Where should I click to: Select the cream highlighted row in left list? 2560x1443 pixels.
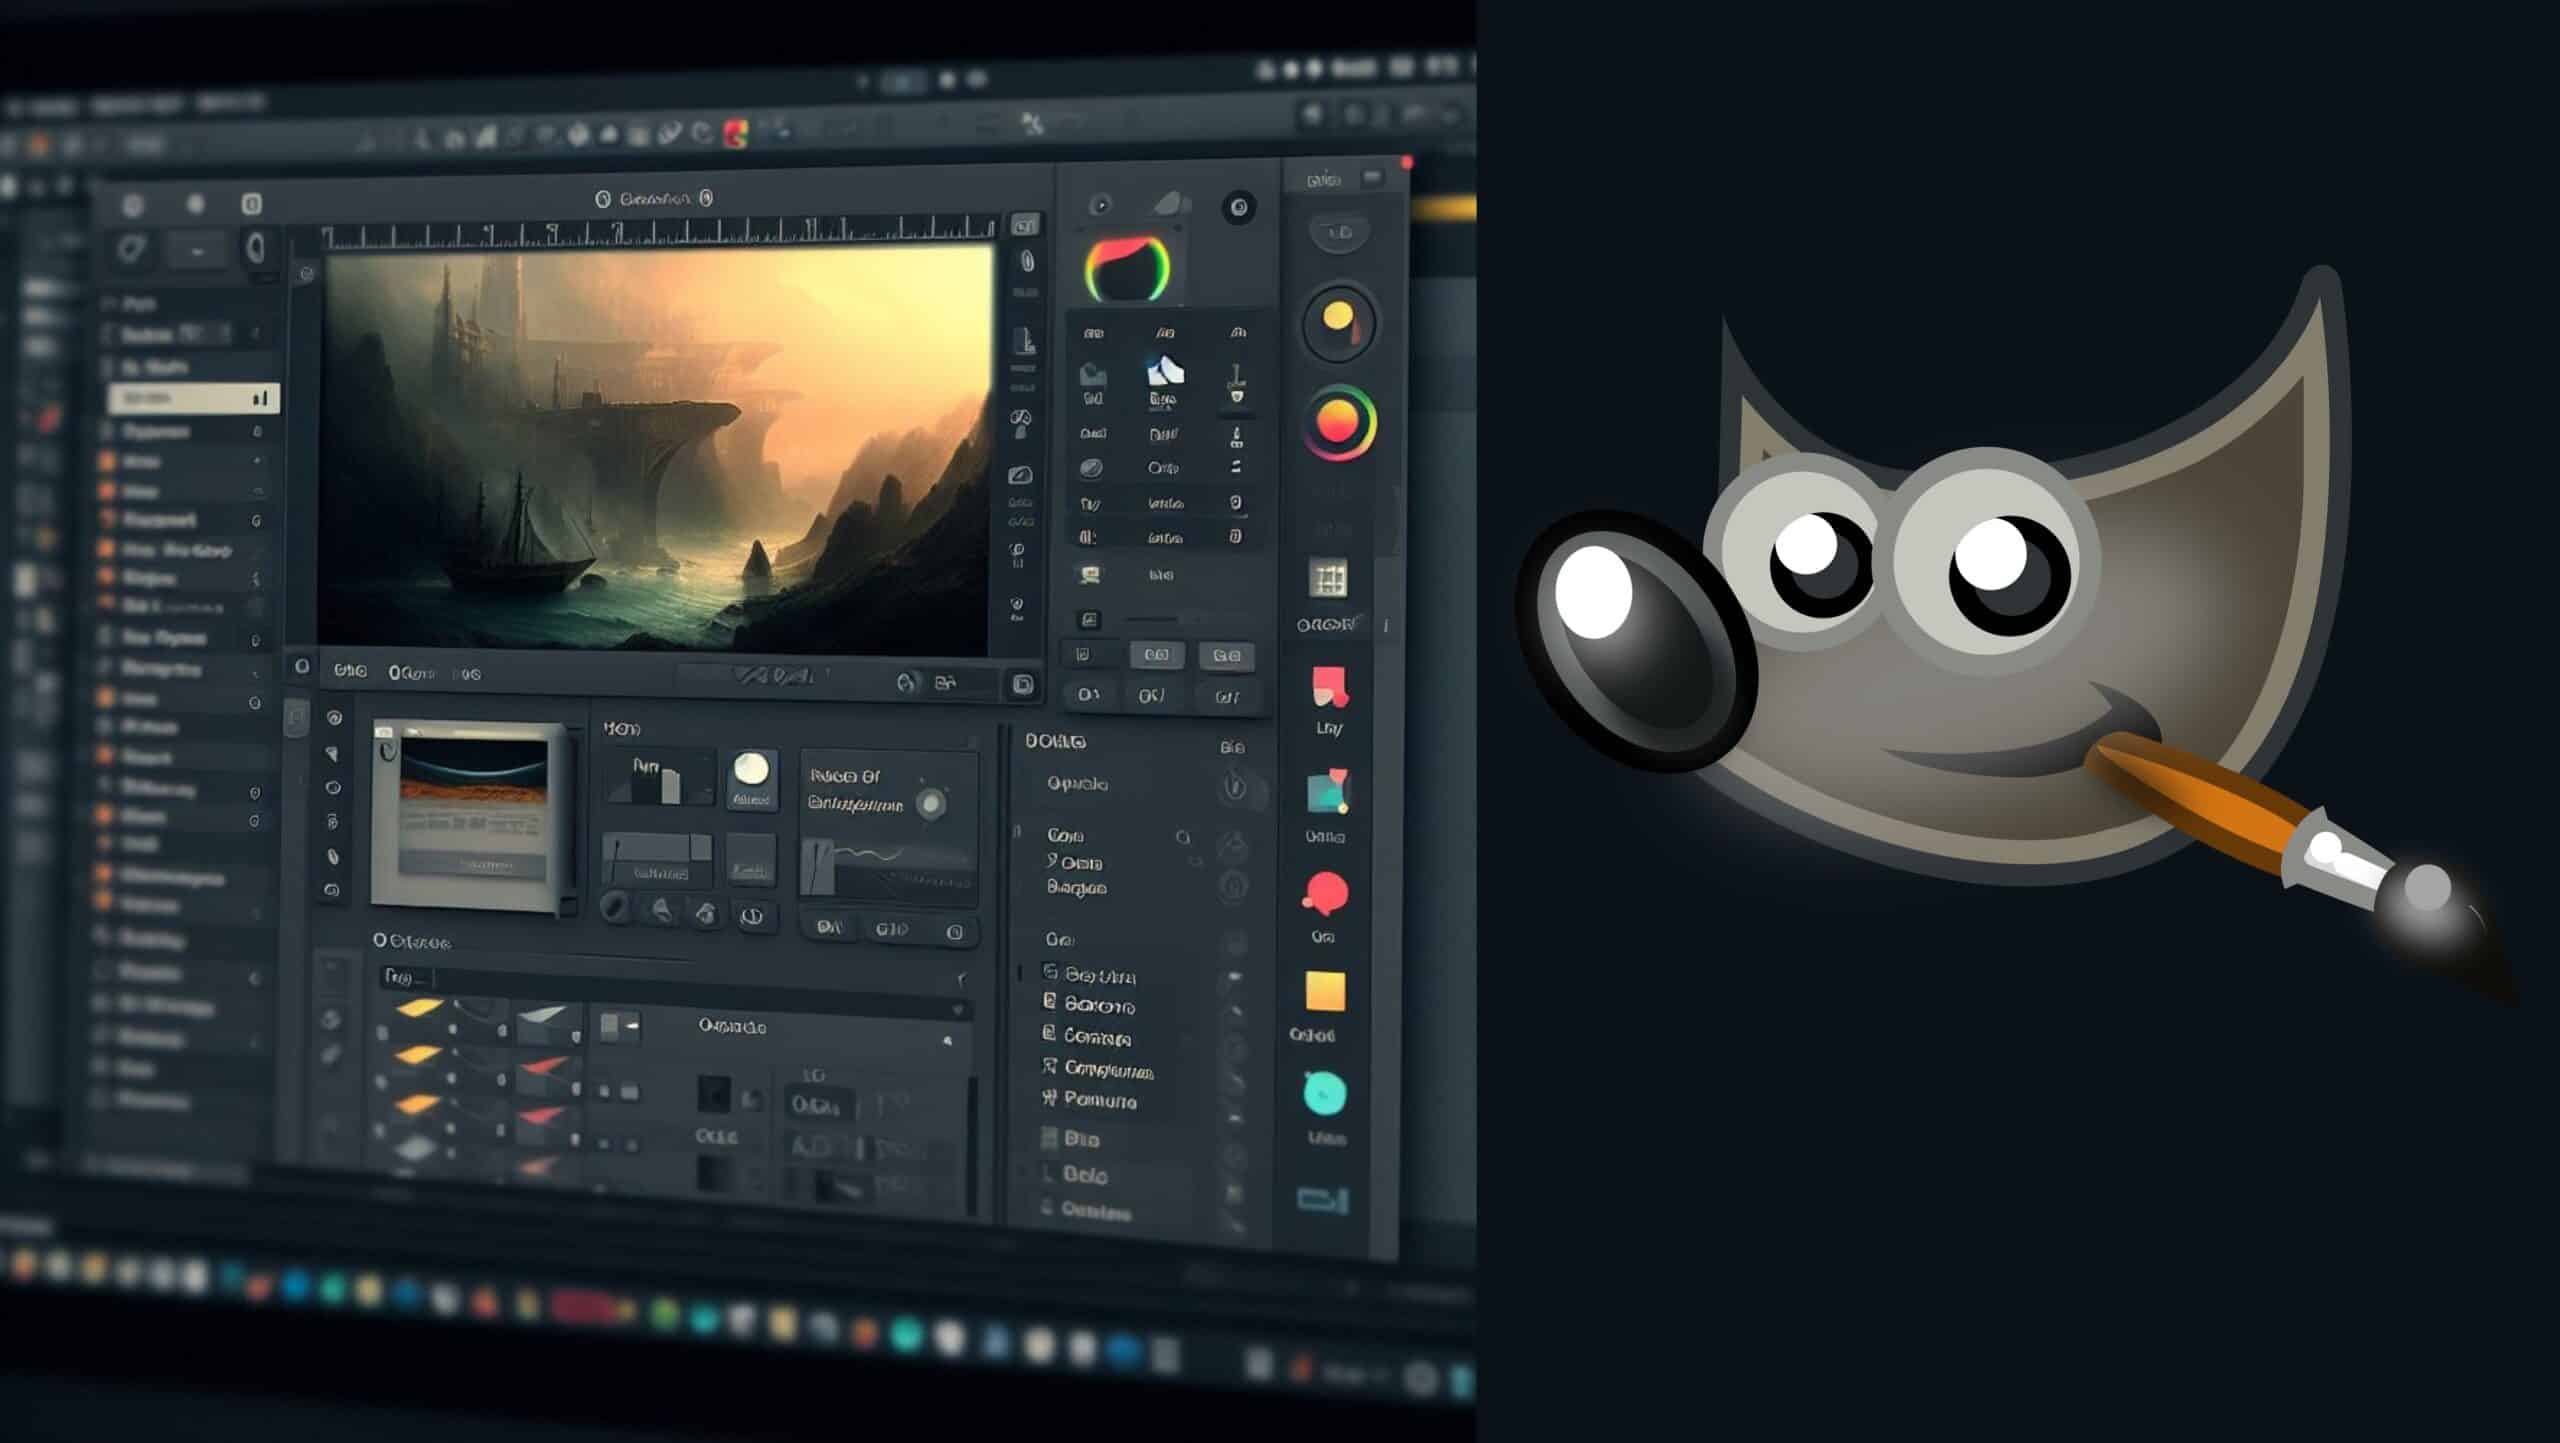click(193, 398)
